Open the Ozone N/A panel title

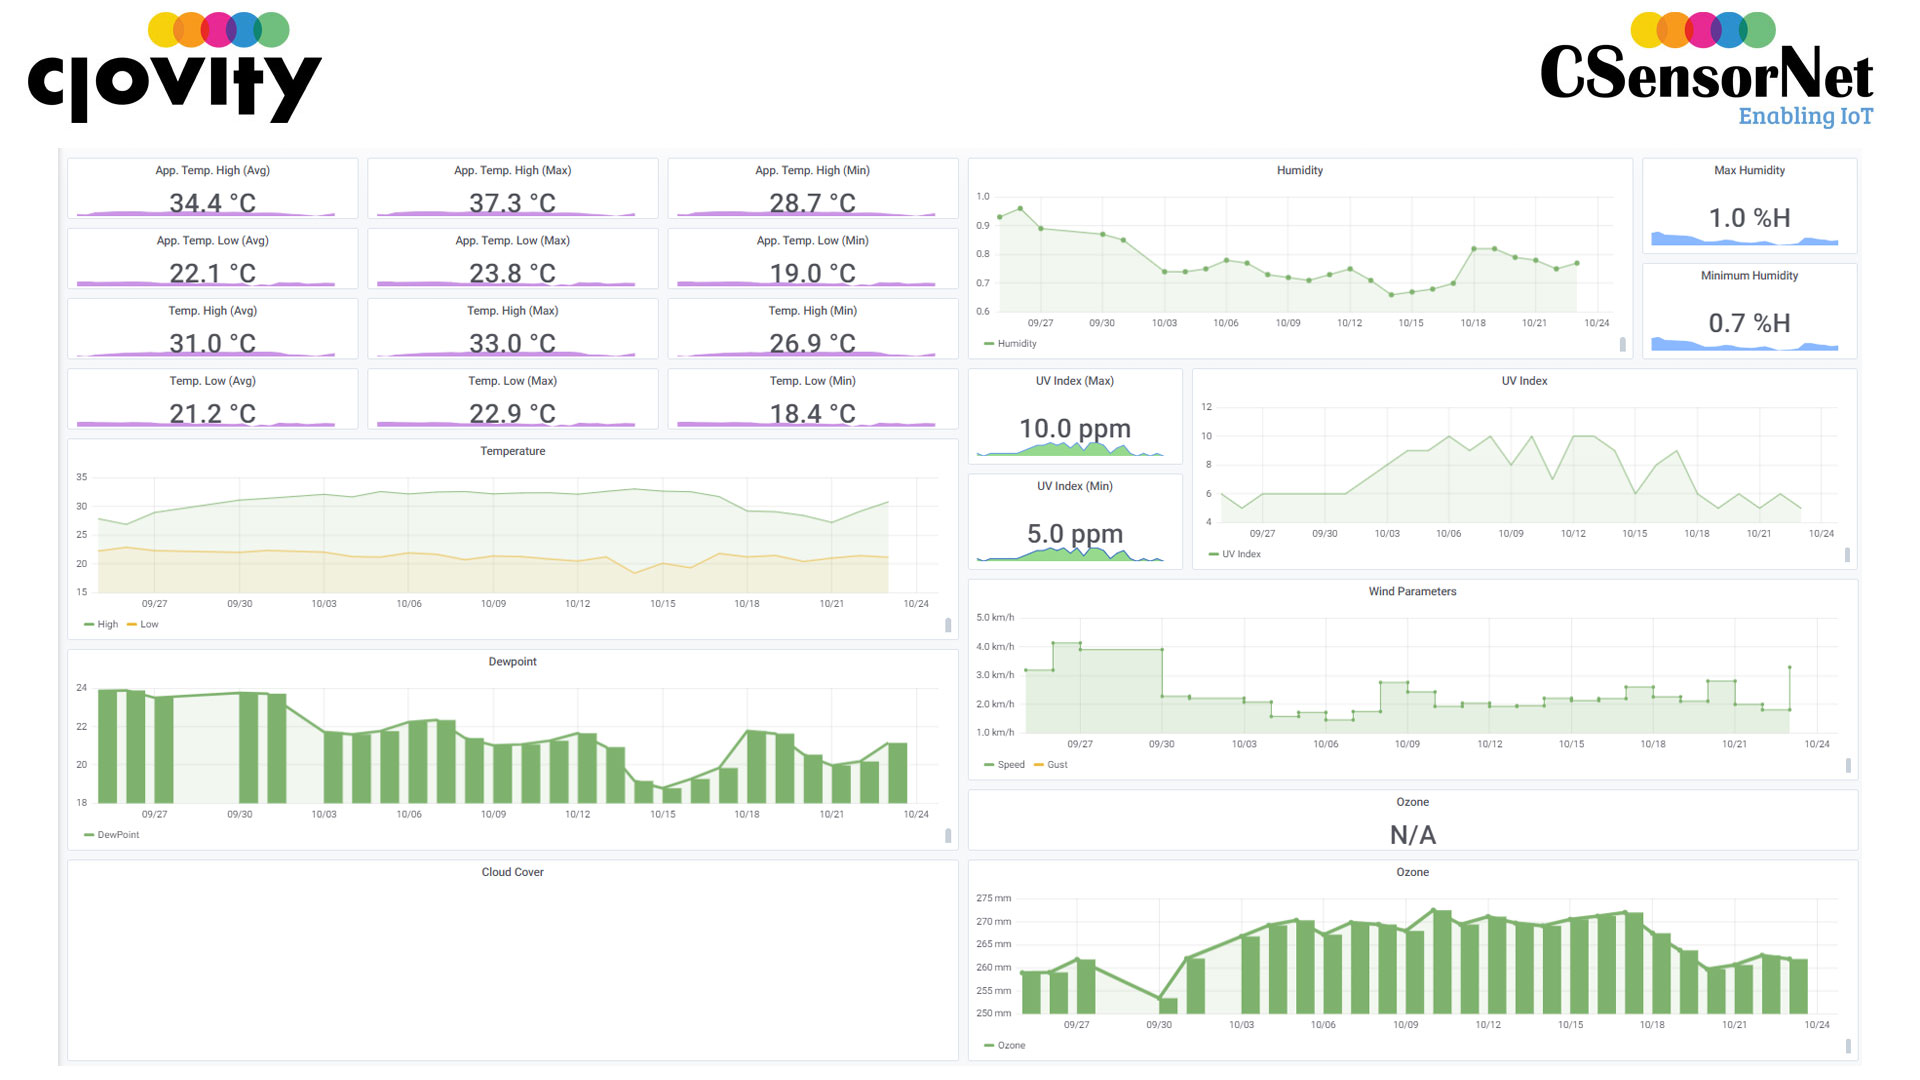coord(1412,802)
